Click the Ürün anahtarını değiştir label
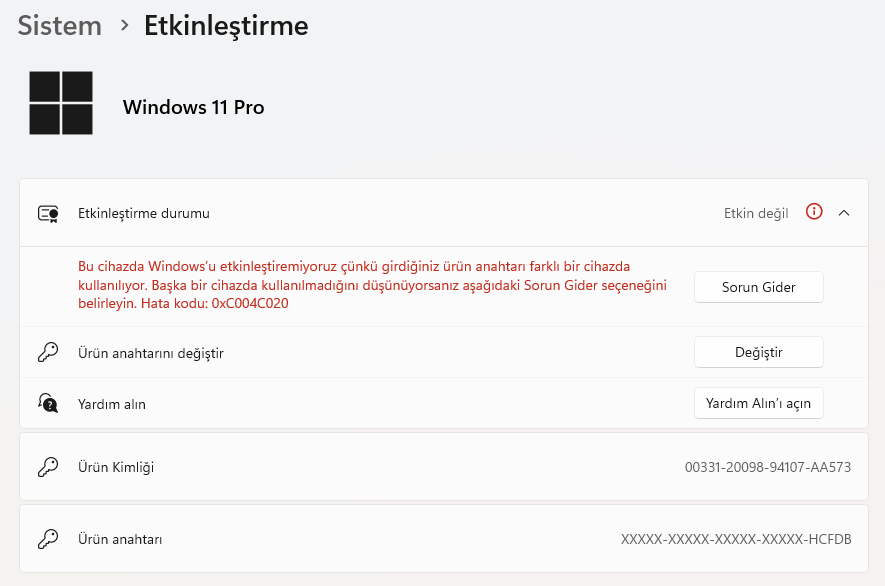 click(x=151, y=353)
